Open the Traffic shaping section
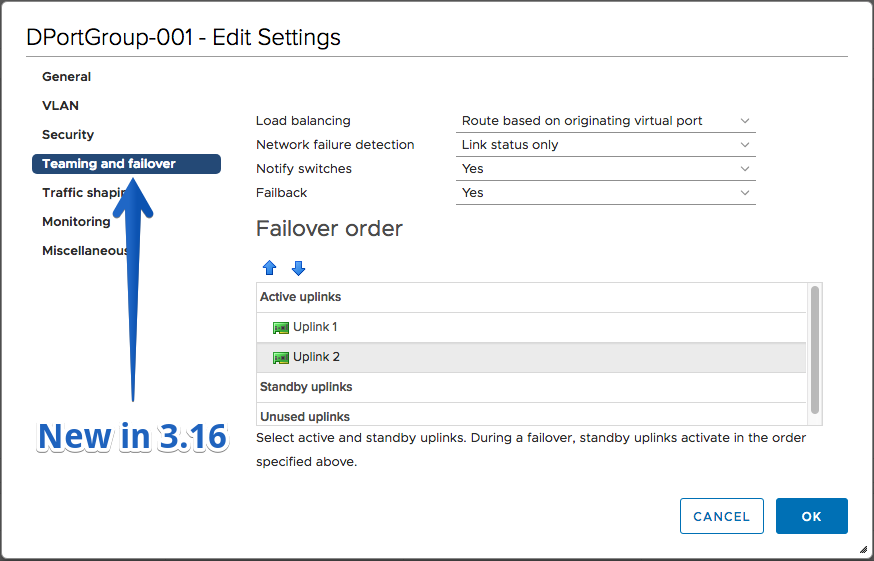Image resolution: width=874 pixels, height=561 pixels. tap(83, 193)
